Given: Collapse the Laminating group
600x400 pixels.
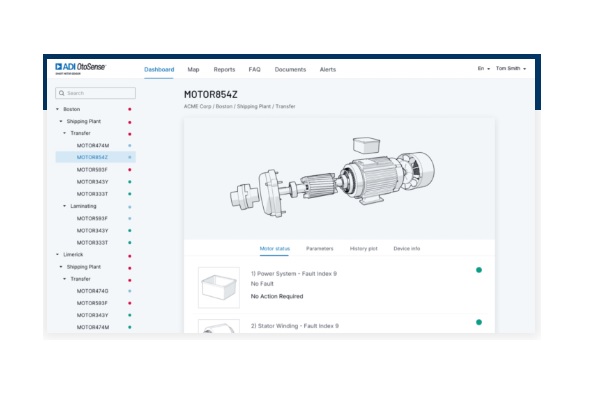Looking at the screenshot, I should (x=66, y=206).
